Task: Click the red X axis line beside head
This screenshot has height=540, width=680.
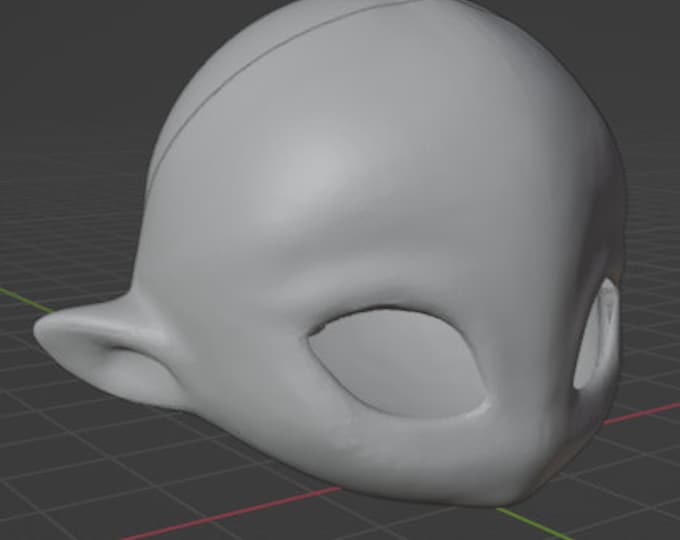Action: point(642,413)
